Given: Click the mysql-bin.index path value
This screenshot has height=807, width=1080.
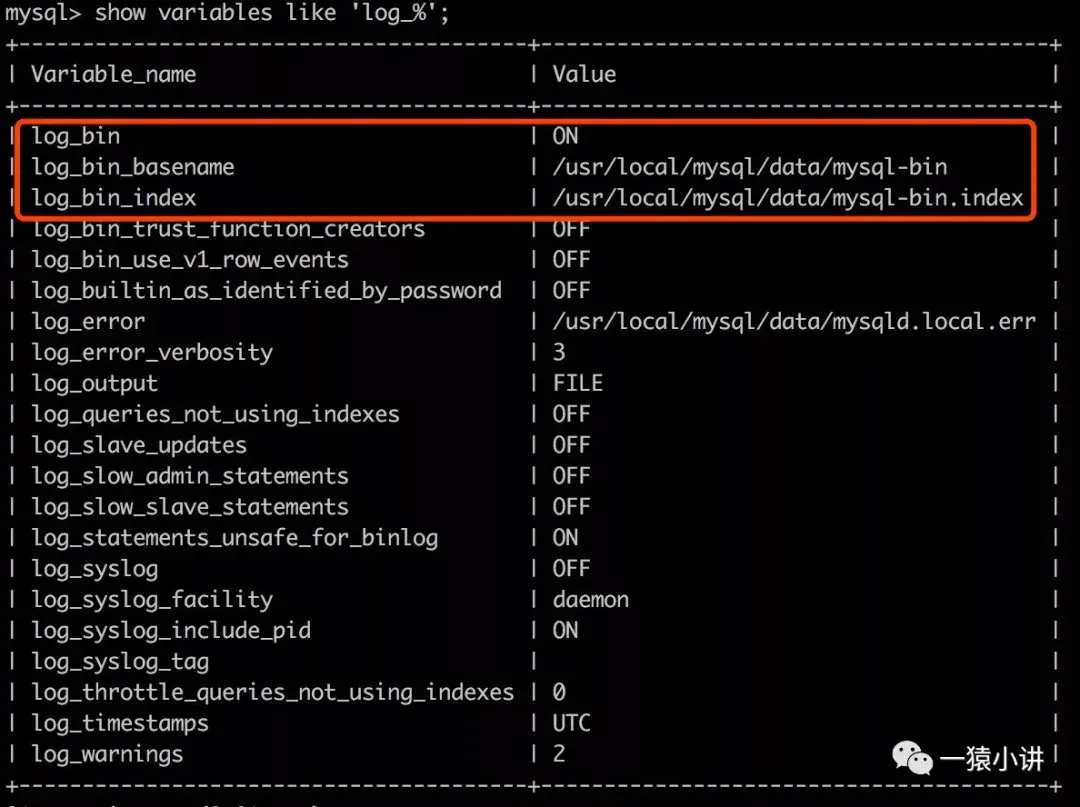Looking at the screenshot, I should pyautogui.click(x=788, y=198).
